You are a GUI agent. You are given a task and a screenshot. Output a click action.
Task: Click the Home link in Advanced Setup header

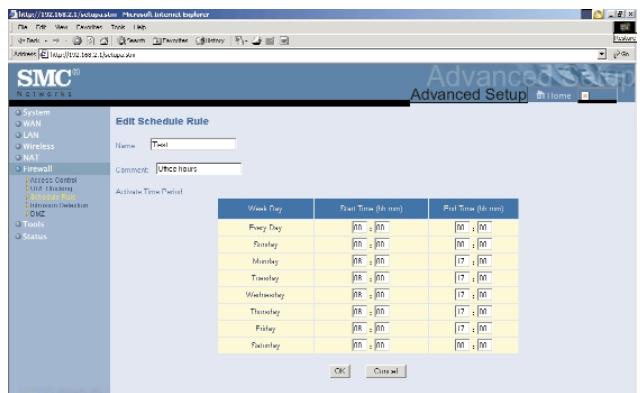coord(553,95)
